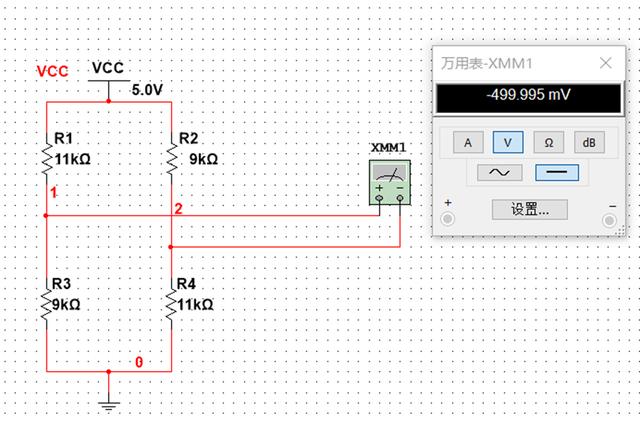This screenshot has height=422, width=640.
Task: Select the VCC 5.0V power source symbol
Action: [109, 81]
